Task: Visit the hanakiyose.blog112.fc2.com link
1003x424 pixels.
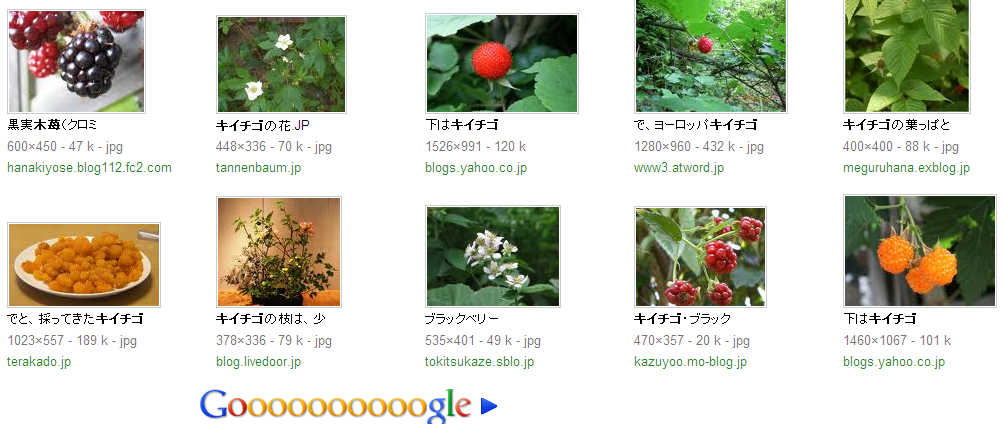Action: (90, 168)
